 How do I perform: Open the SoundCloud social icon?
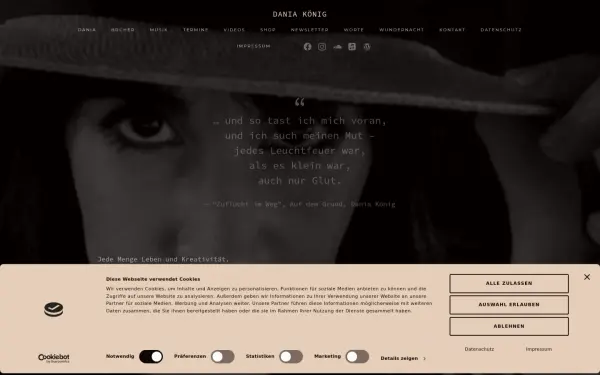click(x=337, y=47)
